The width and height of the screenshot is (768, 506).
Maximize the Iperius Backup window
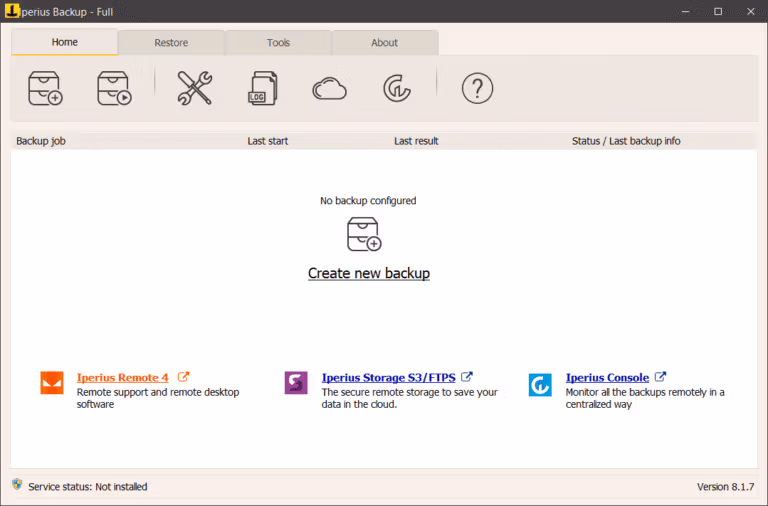pos(718,11)
